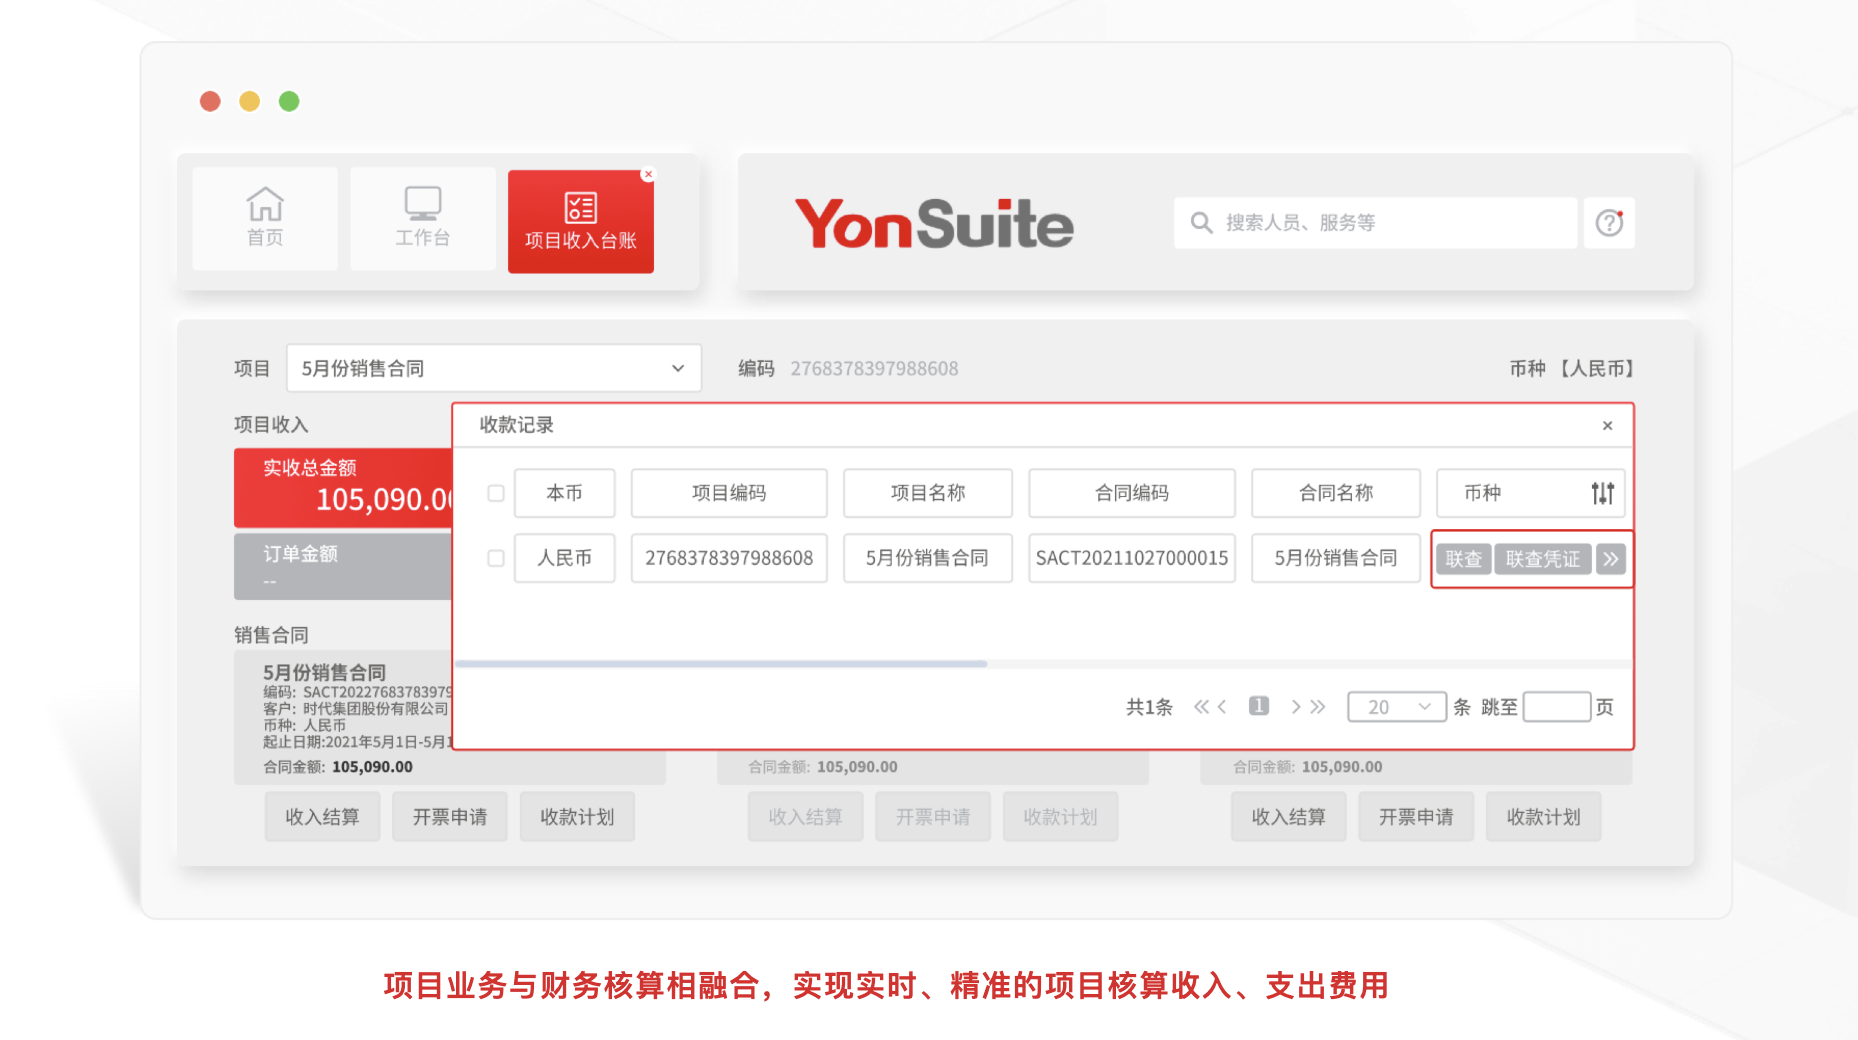
Task: Go to the last page arrow
Action: [1319, 707]
